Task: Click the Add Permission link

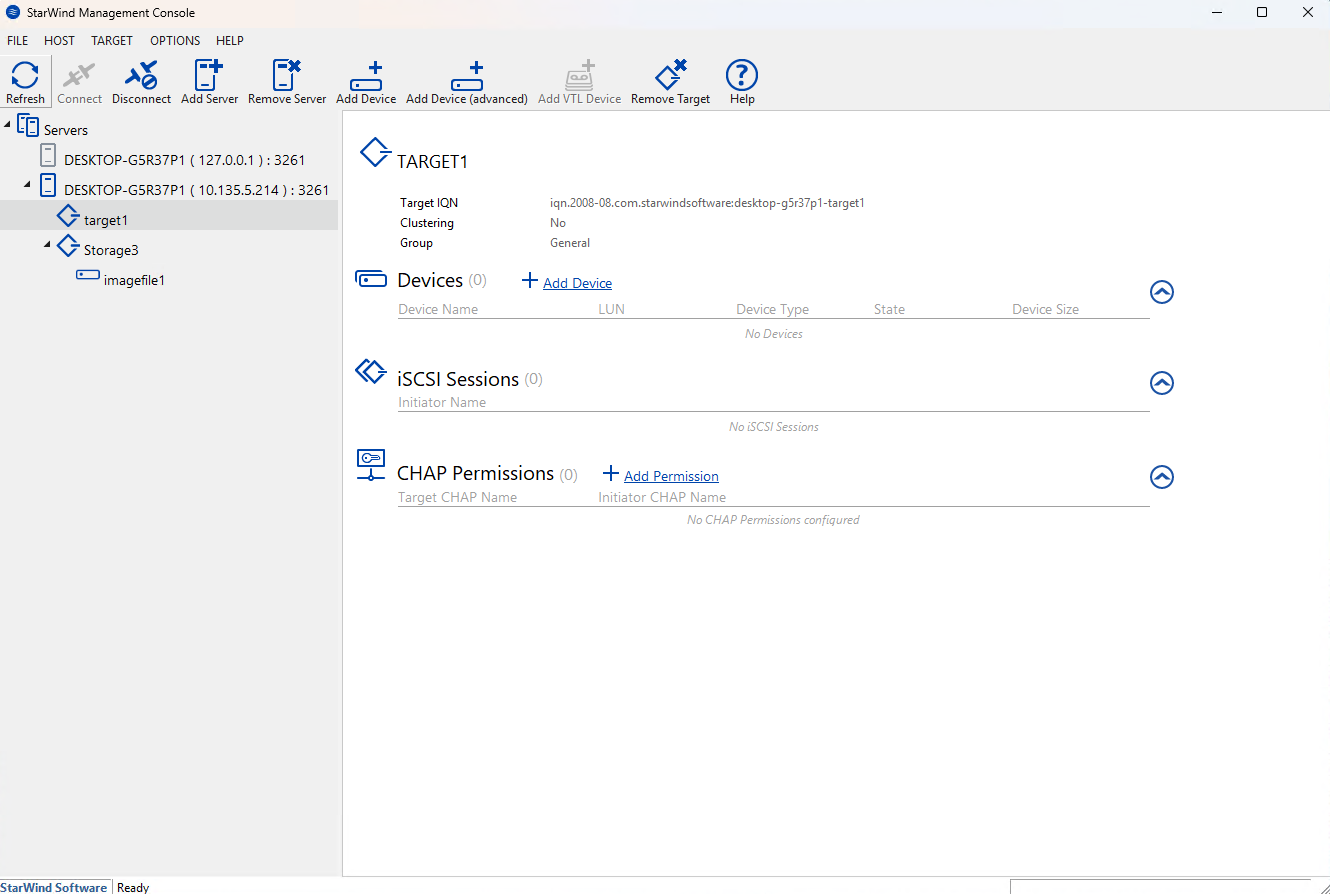Action: (x=671, y=477)
